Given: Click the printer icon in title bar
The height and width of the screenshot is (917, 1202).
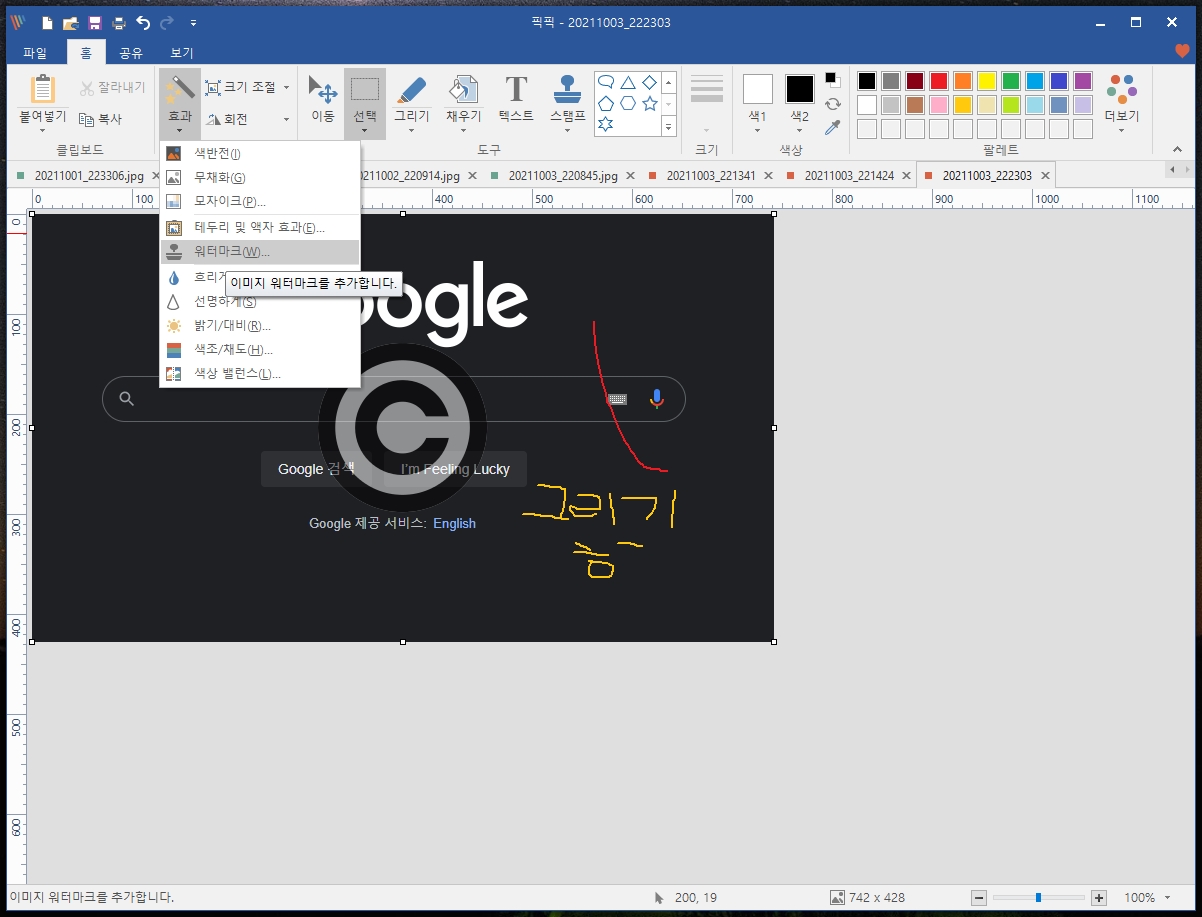Looking at the screenshot, I should pyautogui.click(x=119, y=23).
